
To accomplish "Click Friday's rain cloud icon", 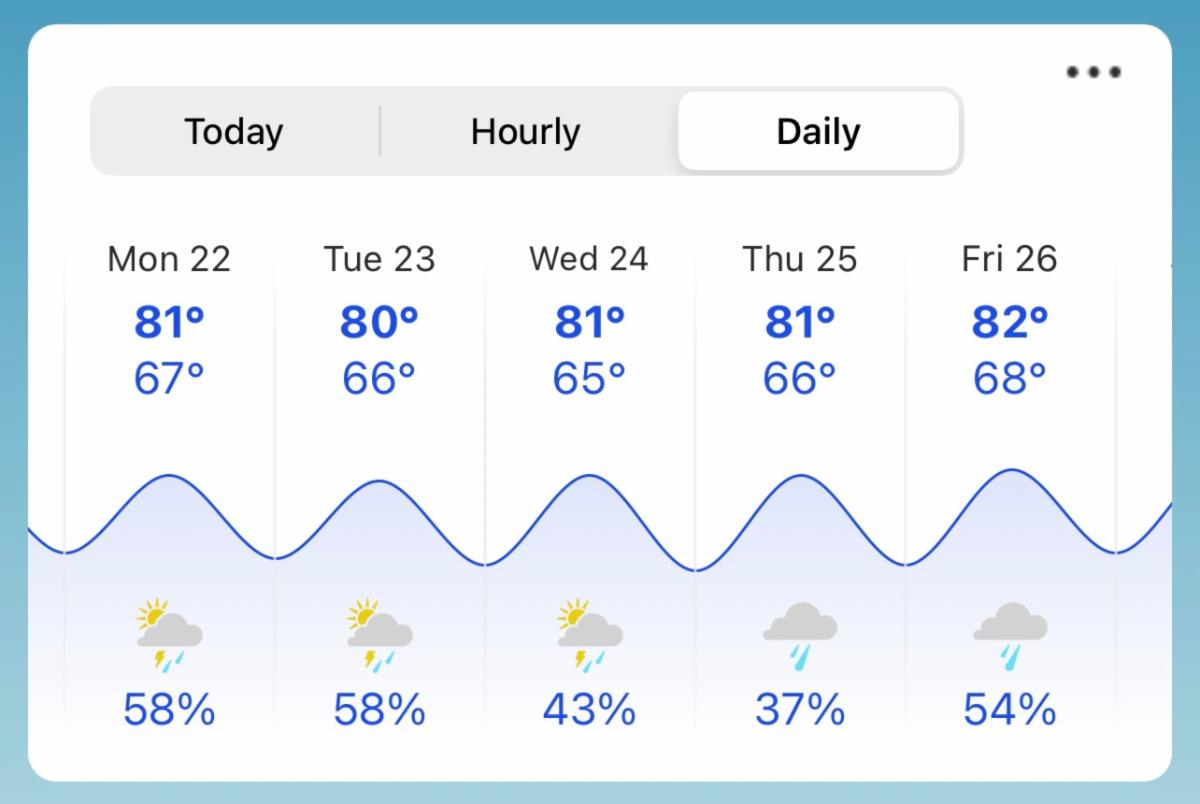I will (1010, 635).
